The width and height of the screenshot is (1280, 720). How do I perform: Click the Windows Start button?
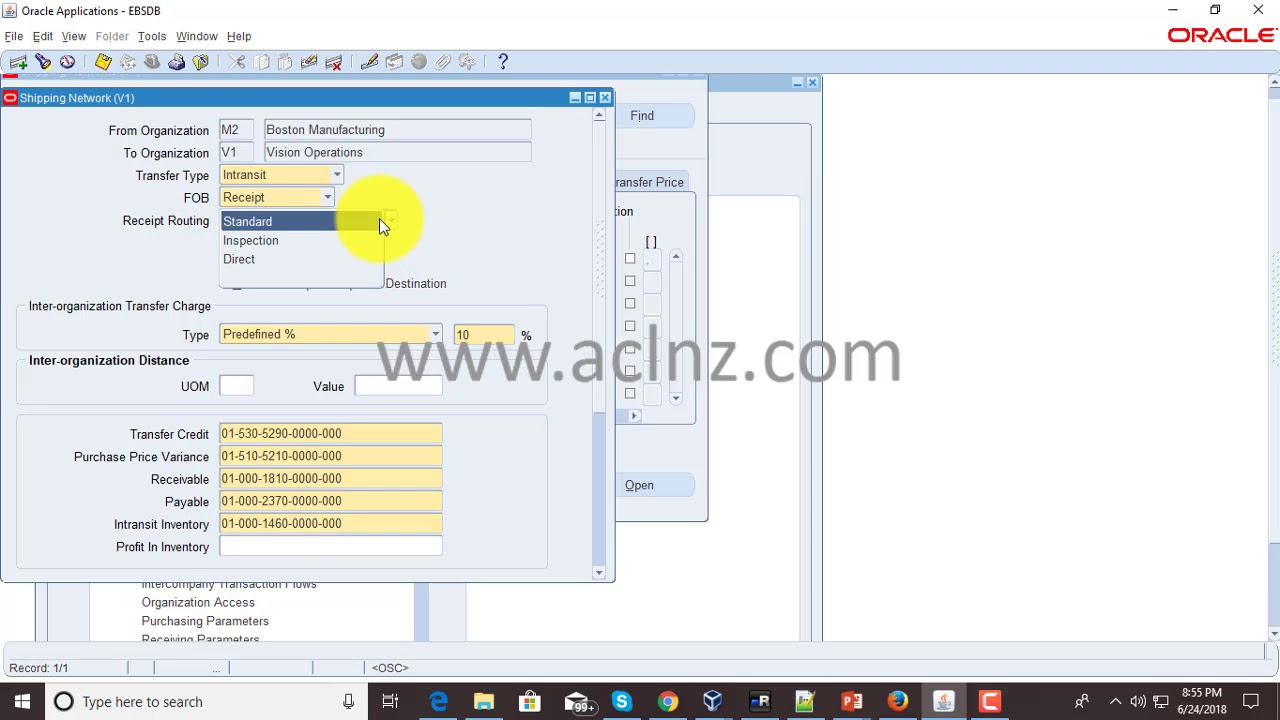22,701
